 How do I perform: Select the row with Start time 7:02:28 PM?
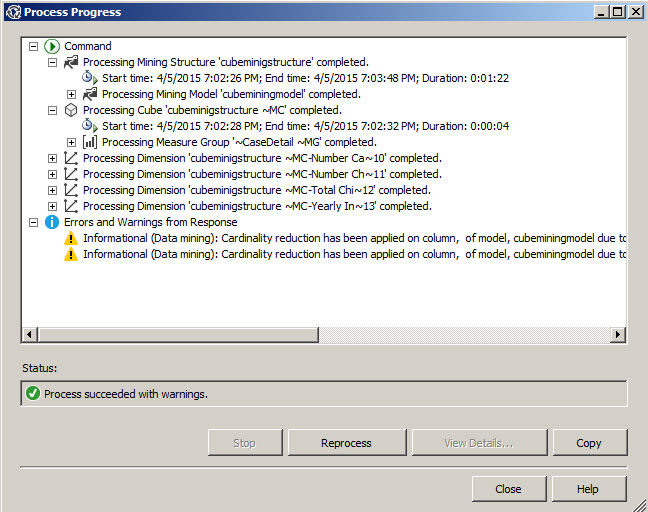pos(305,126)
